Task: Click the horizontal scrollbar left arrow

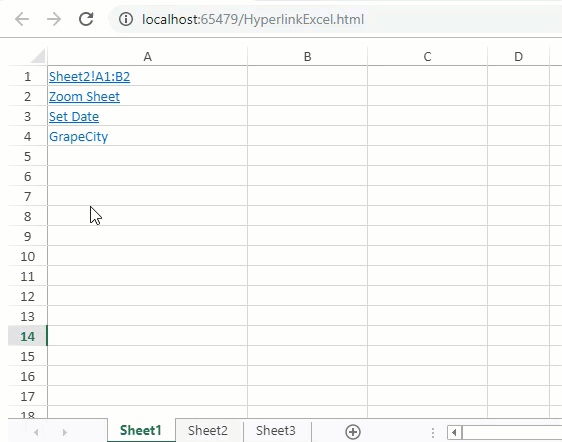Action: pos(454,433)
